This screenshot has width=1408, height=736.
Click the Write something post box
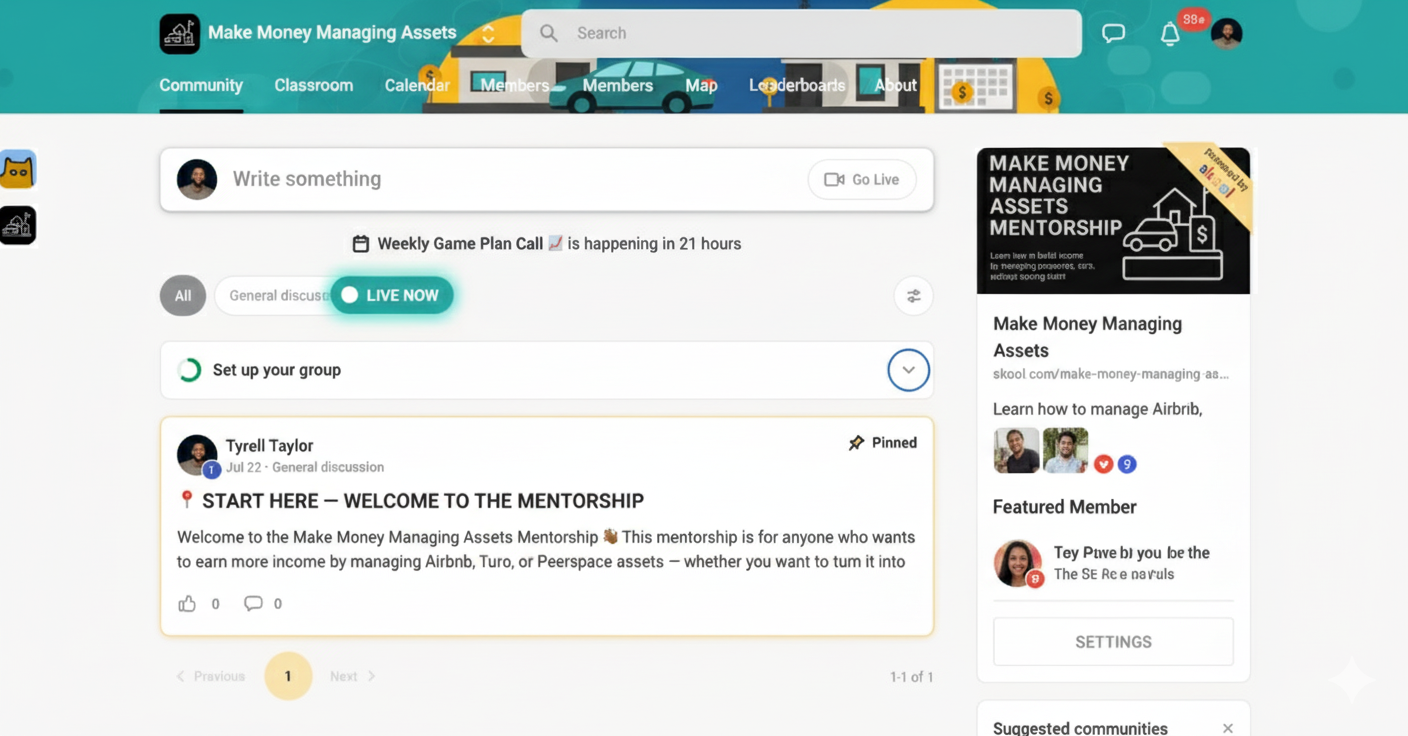pyautogui.click(x=547, y=179)
